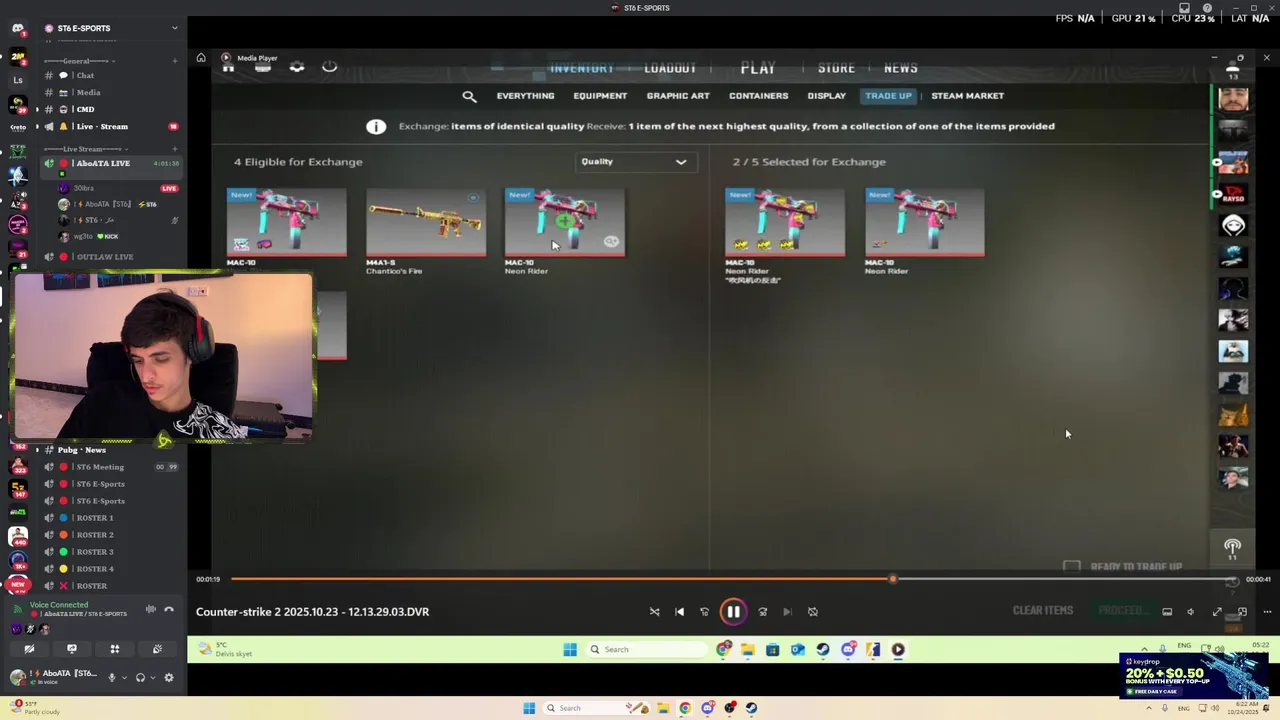Open Discord activities launcher
Image resolution: width=1280 pixels, height=720 pixels.
click(x=114, y=649)
